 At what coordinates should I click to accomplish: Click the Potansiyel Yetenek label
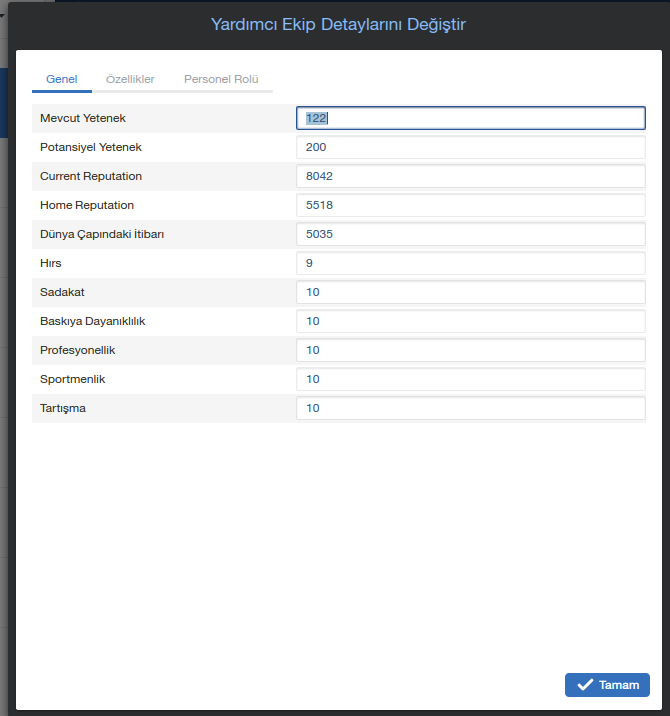(x=91, y=147)
